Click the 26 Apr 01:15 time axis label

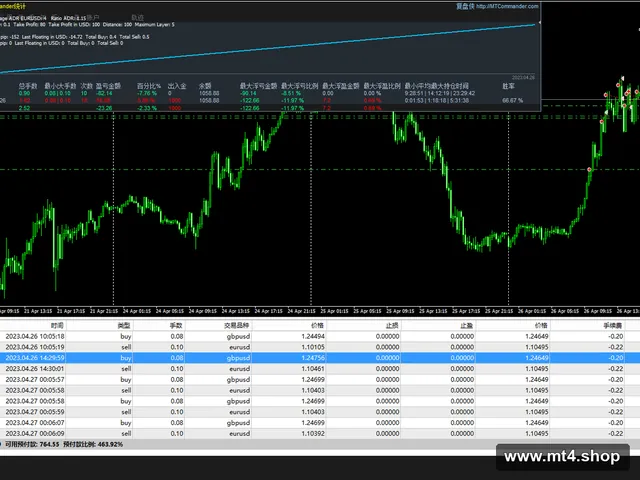click(532, 311)
